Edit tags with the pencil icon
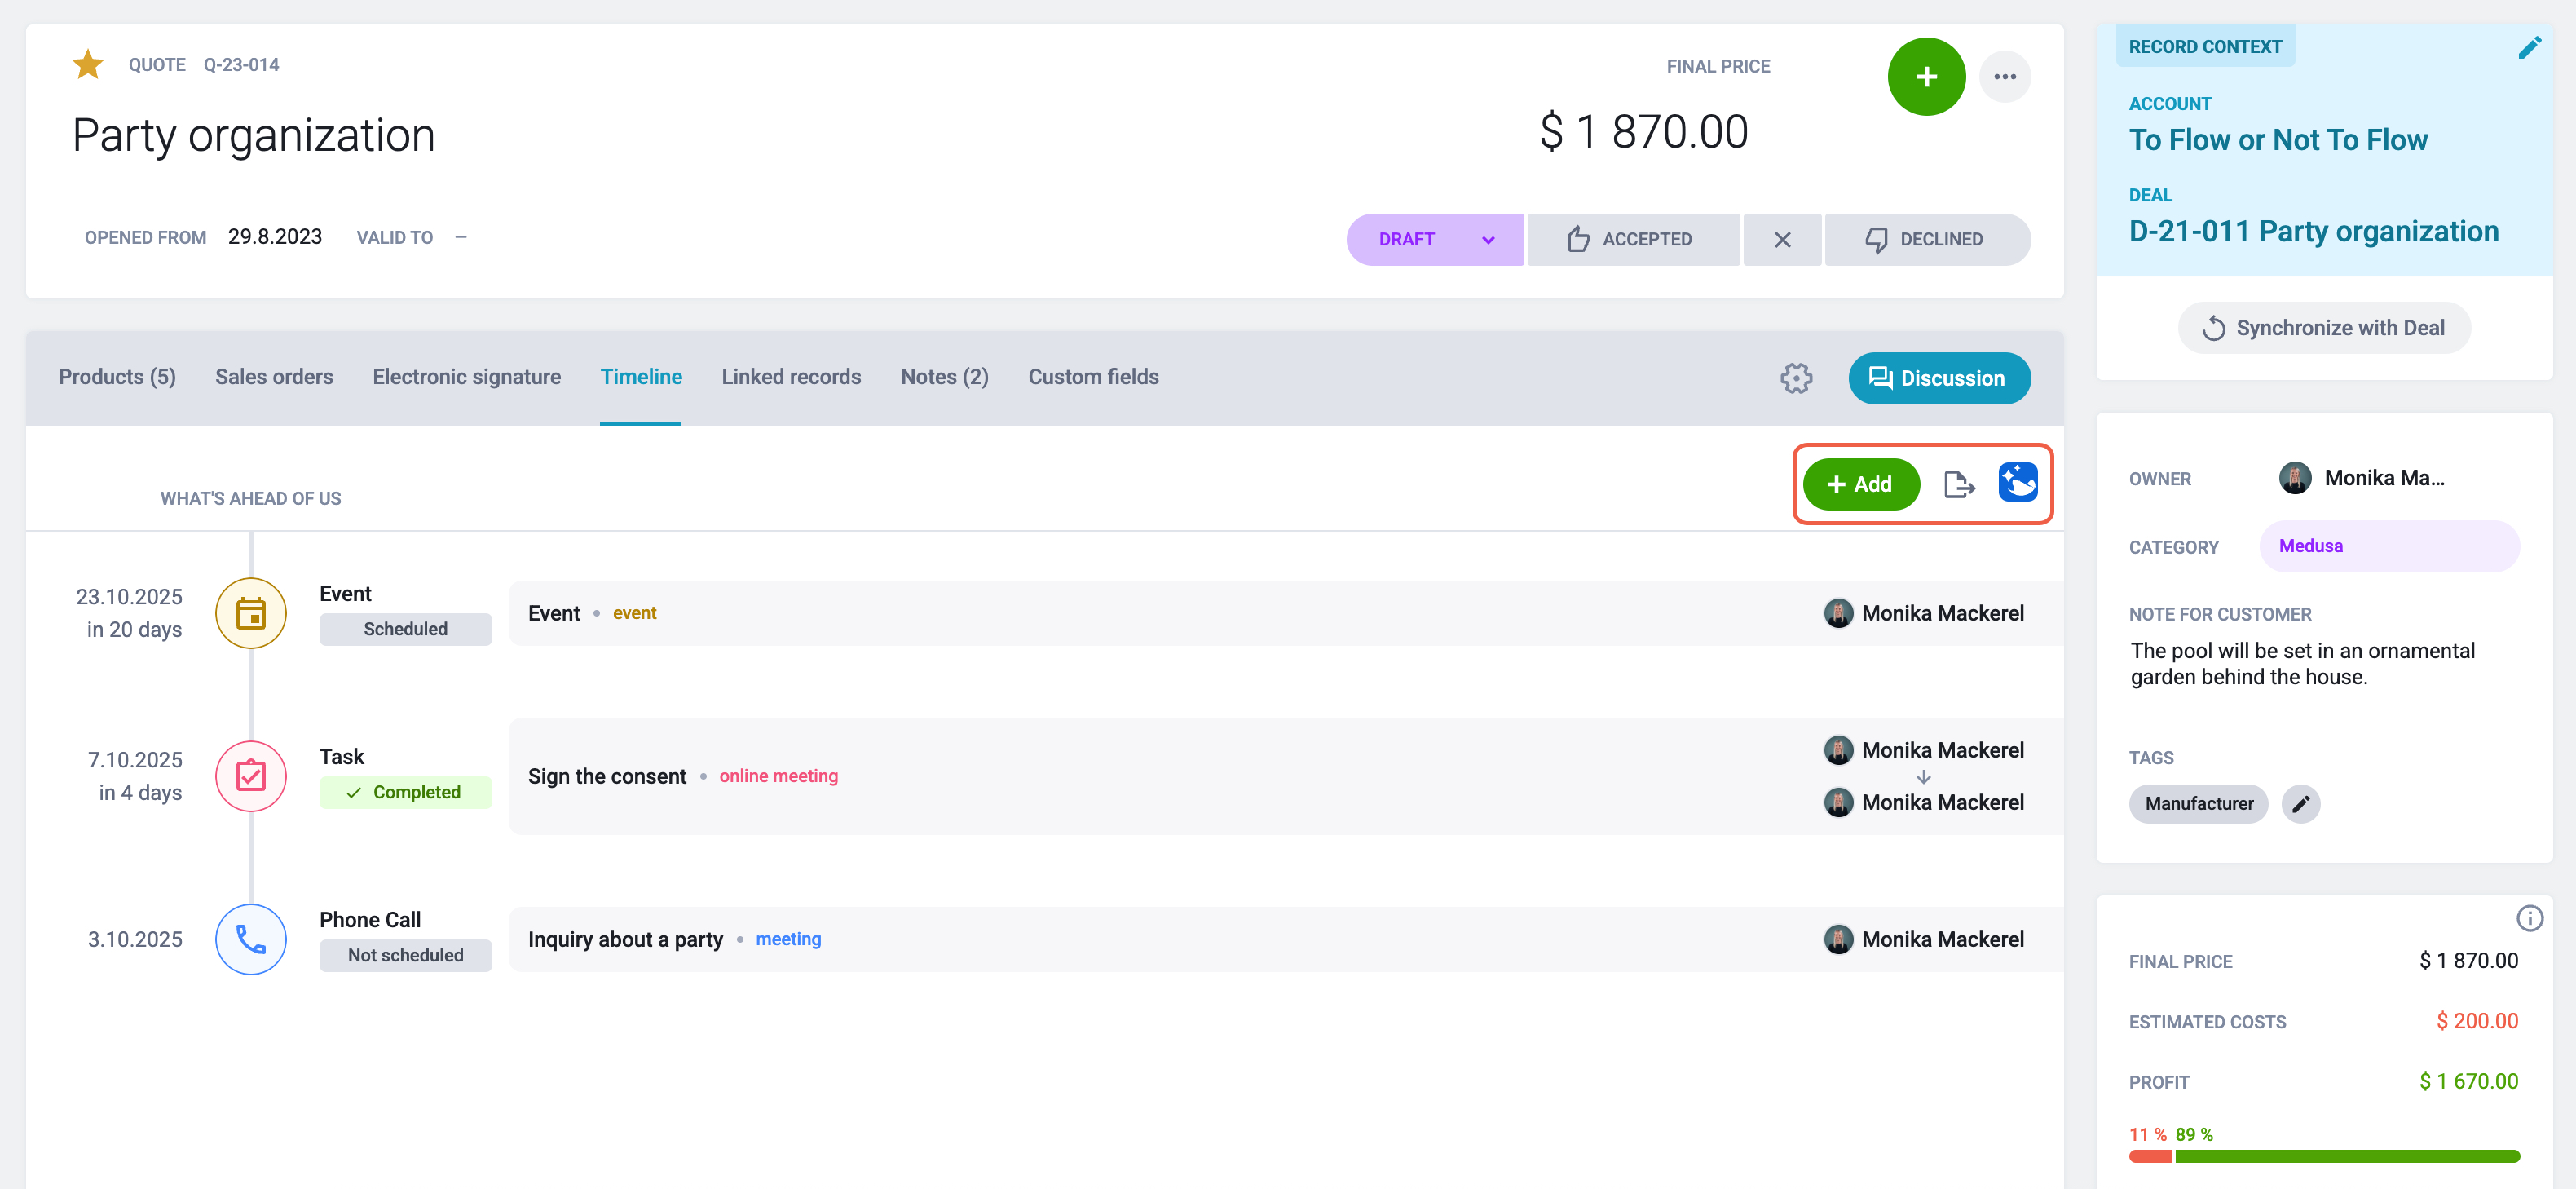Image resolution: width=2576 pixels, height=1189 pixels. (2301, 803)
